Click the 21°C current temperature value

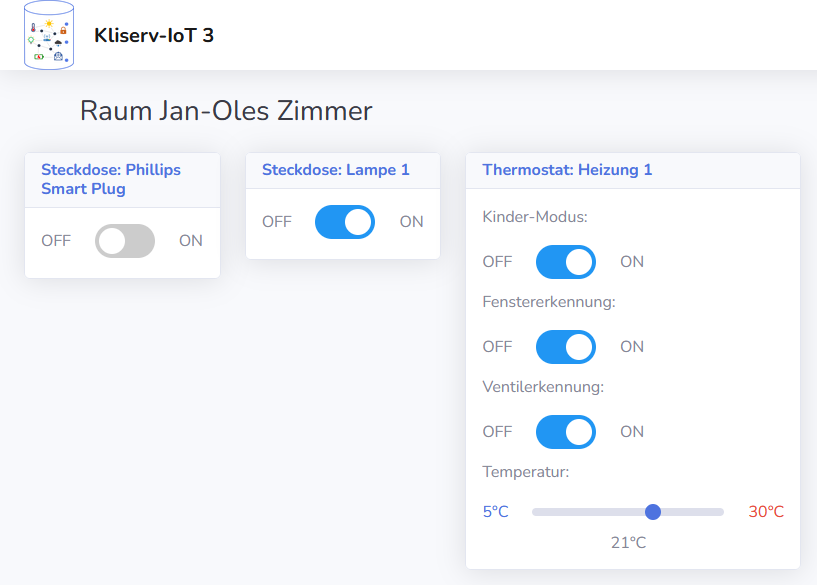coord(628,543)
